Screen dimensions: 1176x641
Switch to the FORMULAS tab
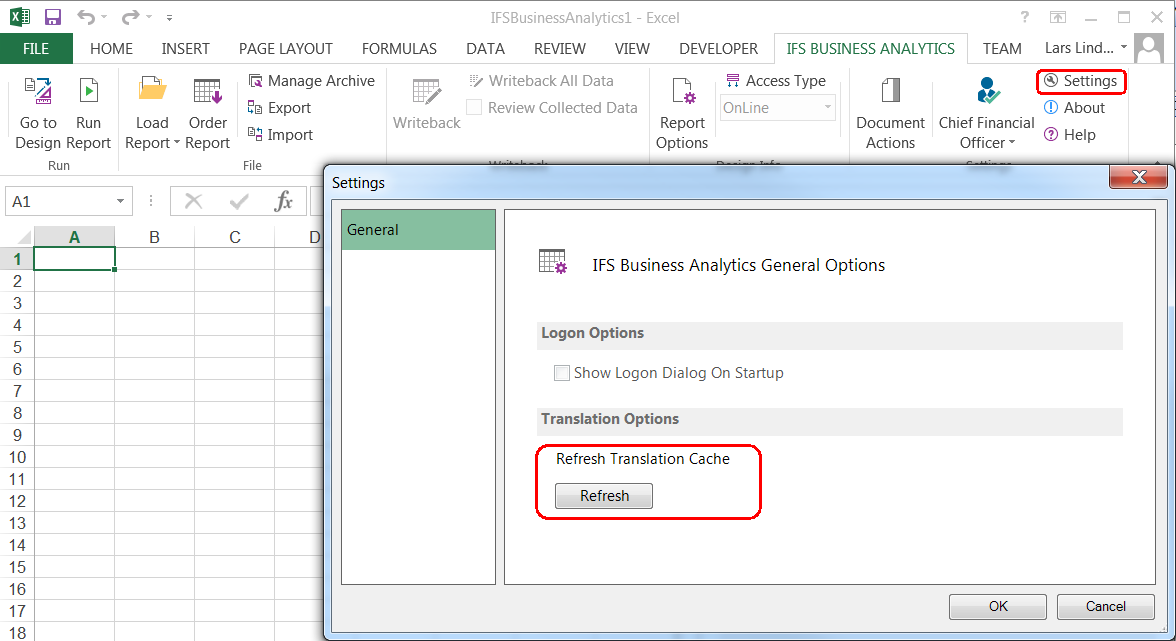click(399, 49)
